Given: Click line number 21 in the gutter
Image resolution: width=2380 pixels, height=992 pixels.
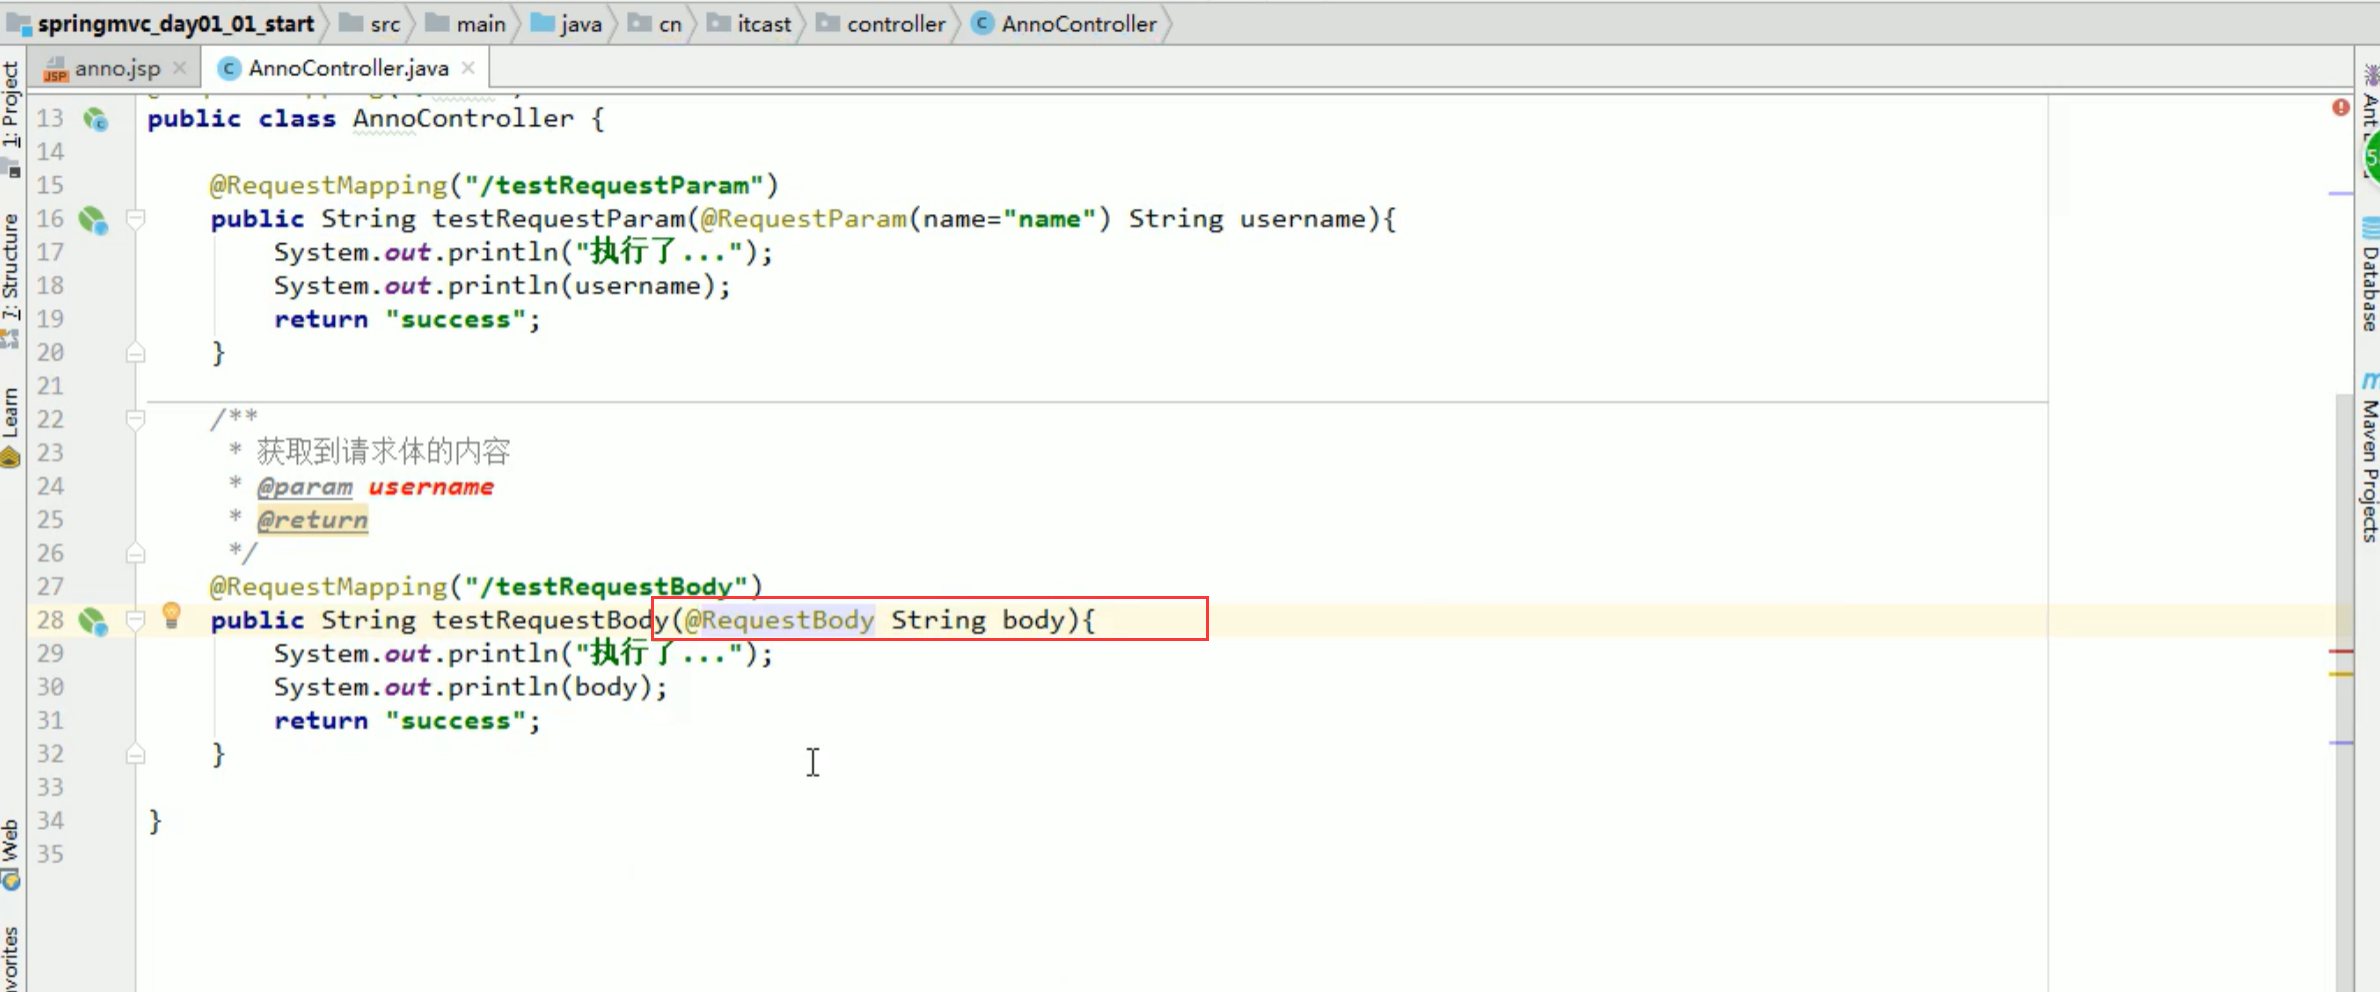Looking at the screenshot, I should (x=50, y=386).
